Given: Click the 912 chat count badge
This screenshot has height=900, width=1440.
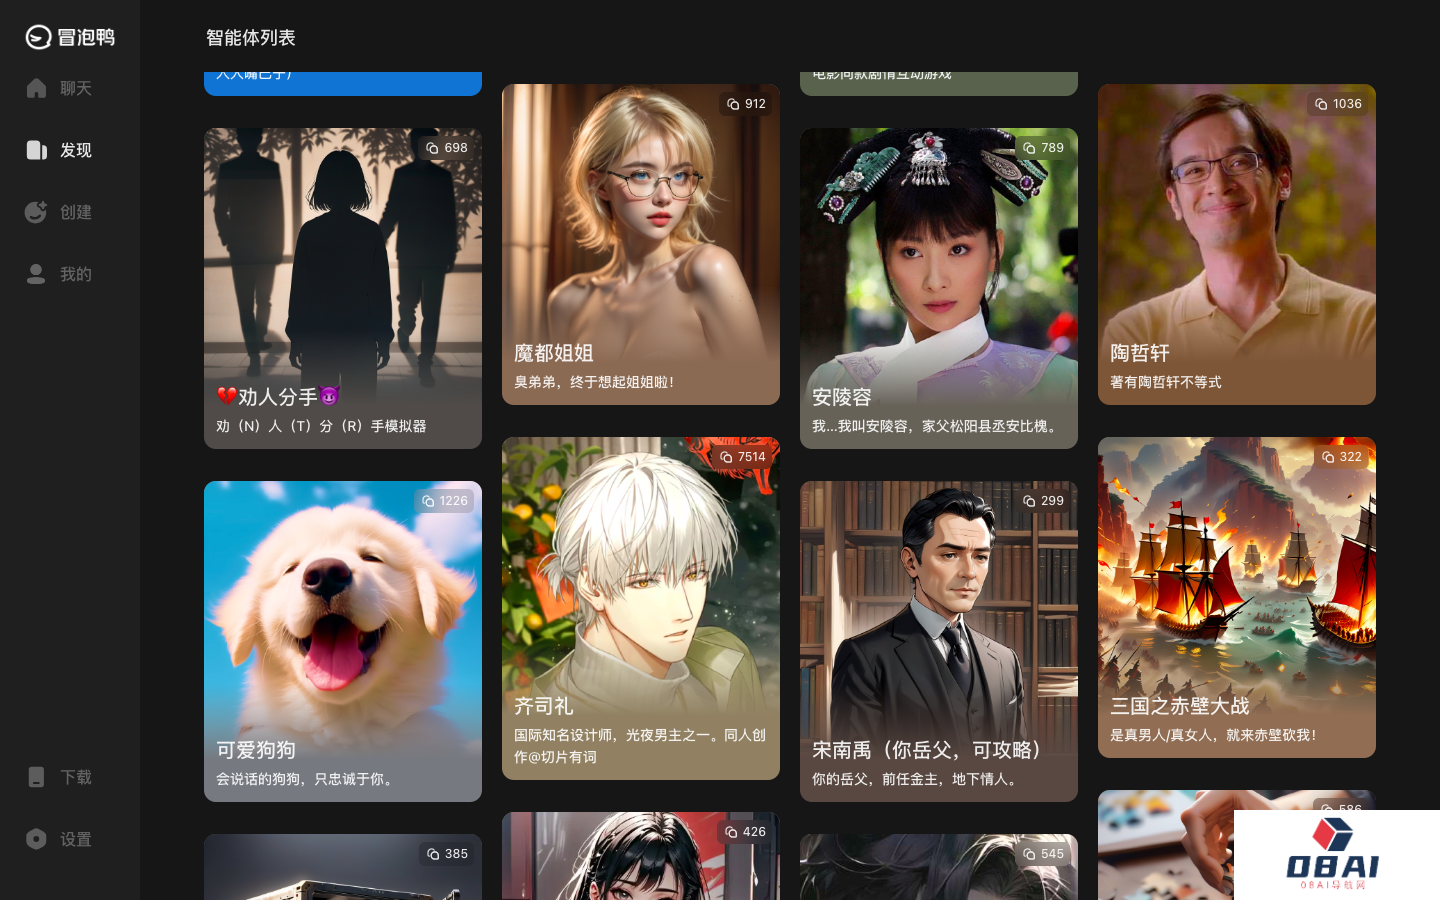Looking at the screenshot, I should click(746, 104).
